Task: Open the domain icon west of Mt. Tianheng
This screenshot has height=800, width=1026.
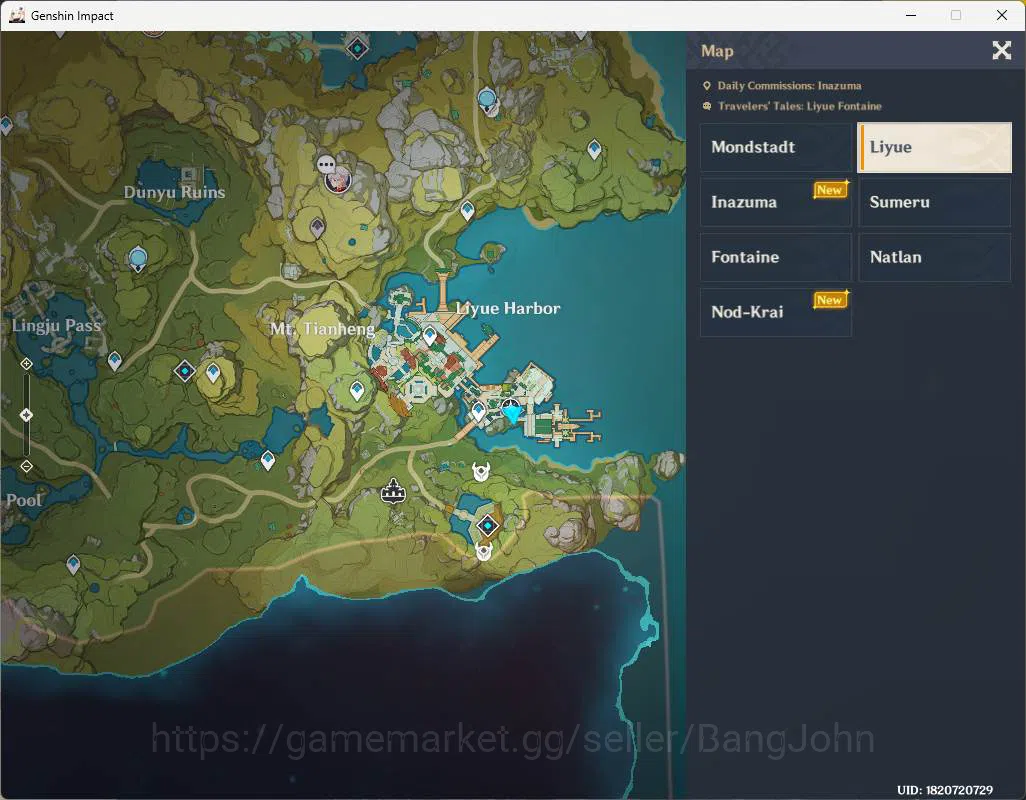Action: [x=185, y=371]
